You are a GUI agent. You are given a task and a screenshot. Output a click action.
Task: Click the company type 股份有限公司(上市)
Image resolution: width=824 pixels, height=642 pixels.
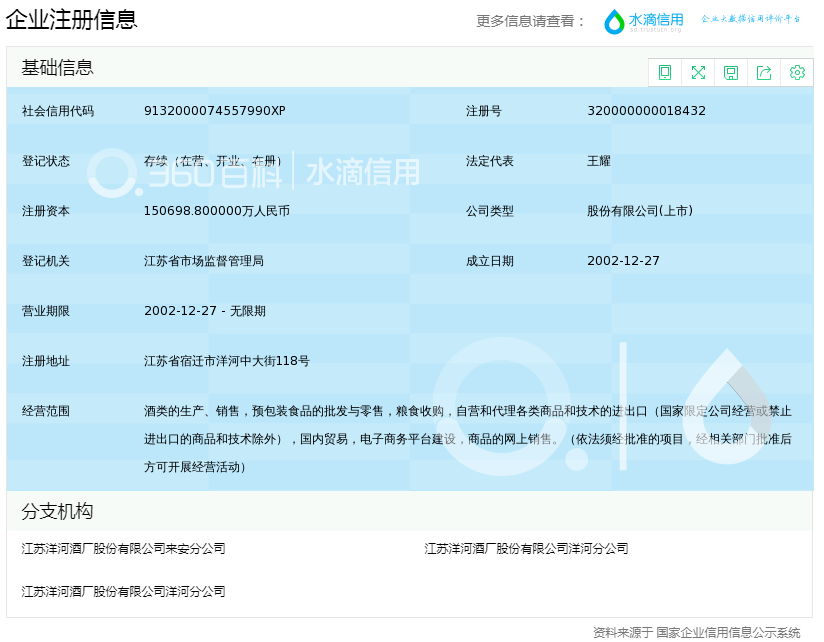pos(640,211)
